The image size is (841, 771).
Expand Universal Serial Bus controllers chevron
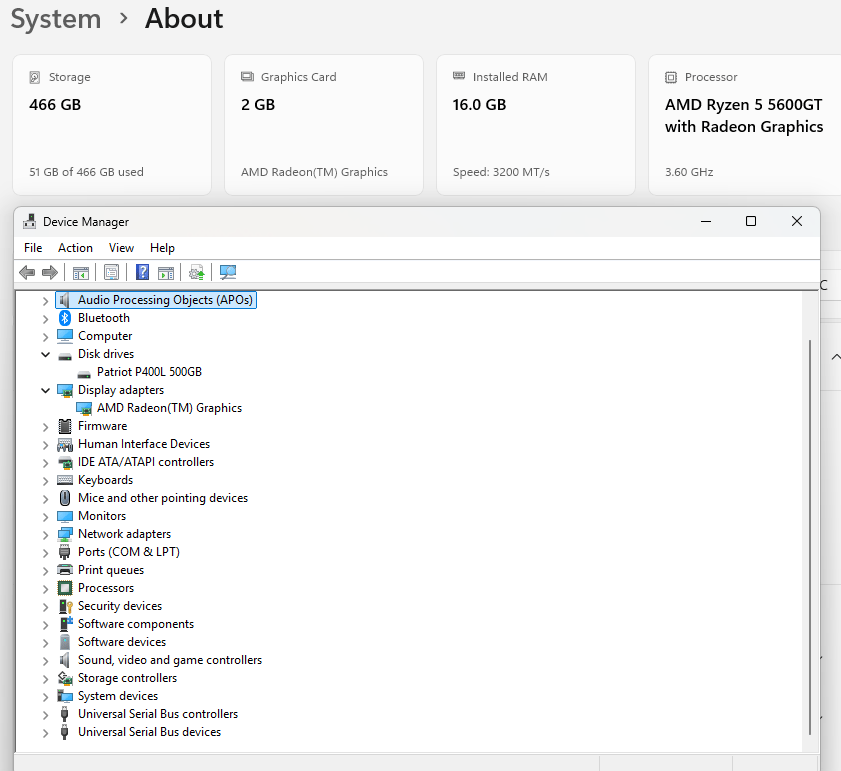click(46, 715)
